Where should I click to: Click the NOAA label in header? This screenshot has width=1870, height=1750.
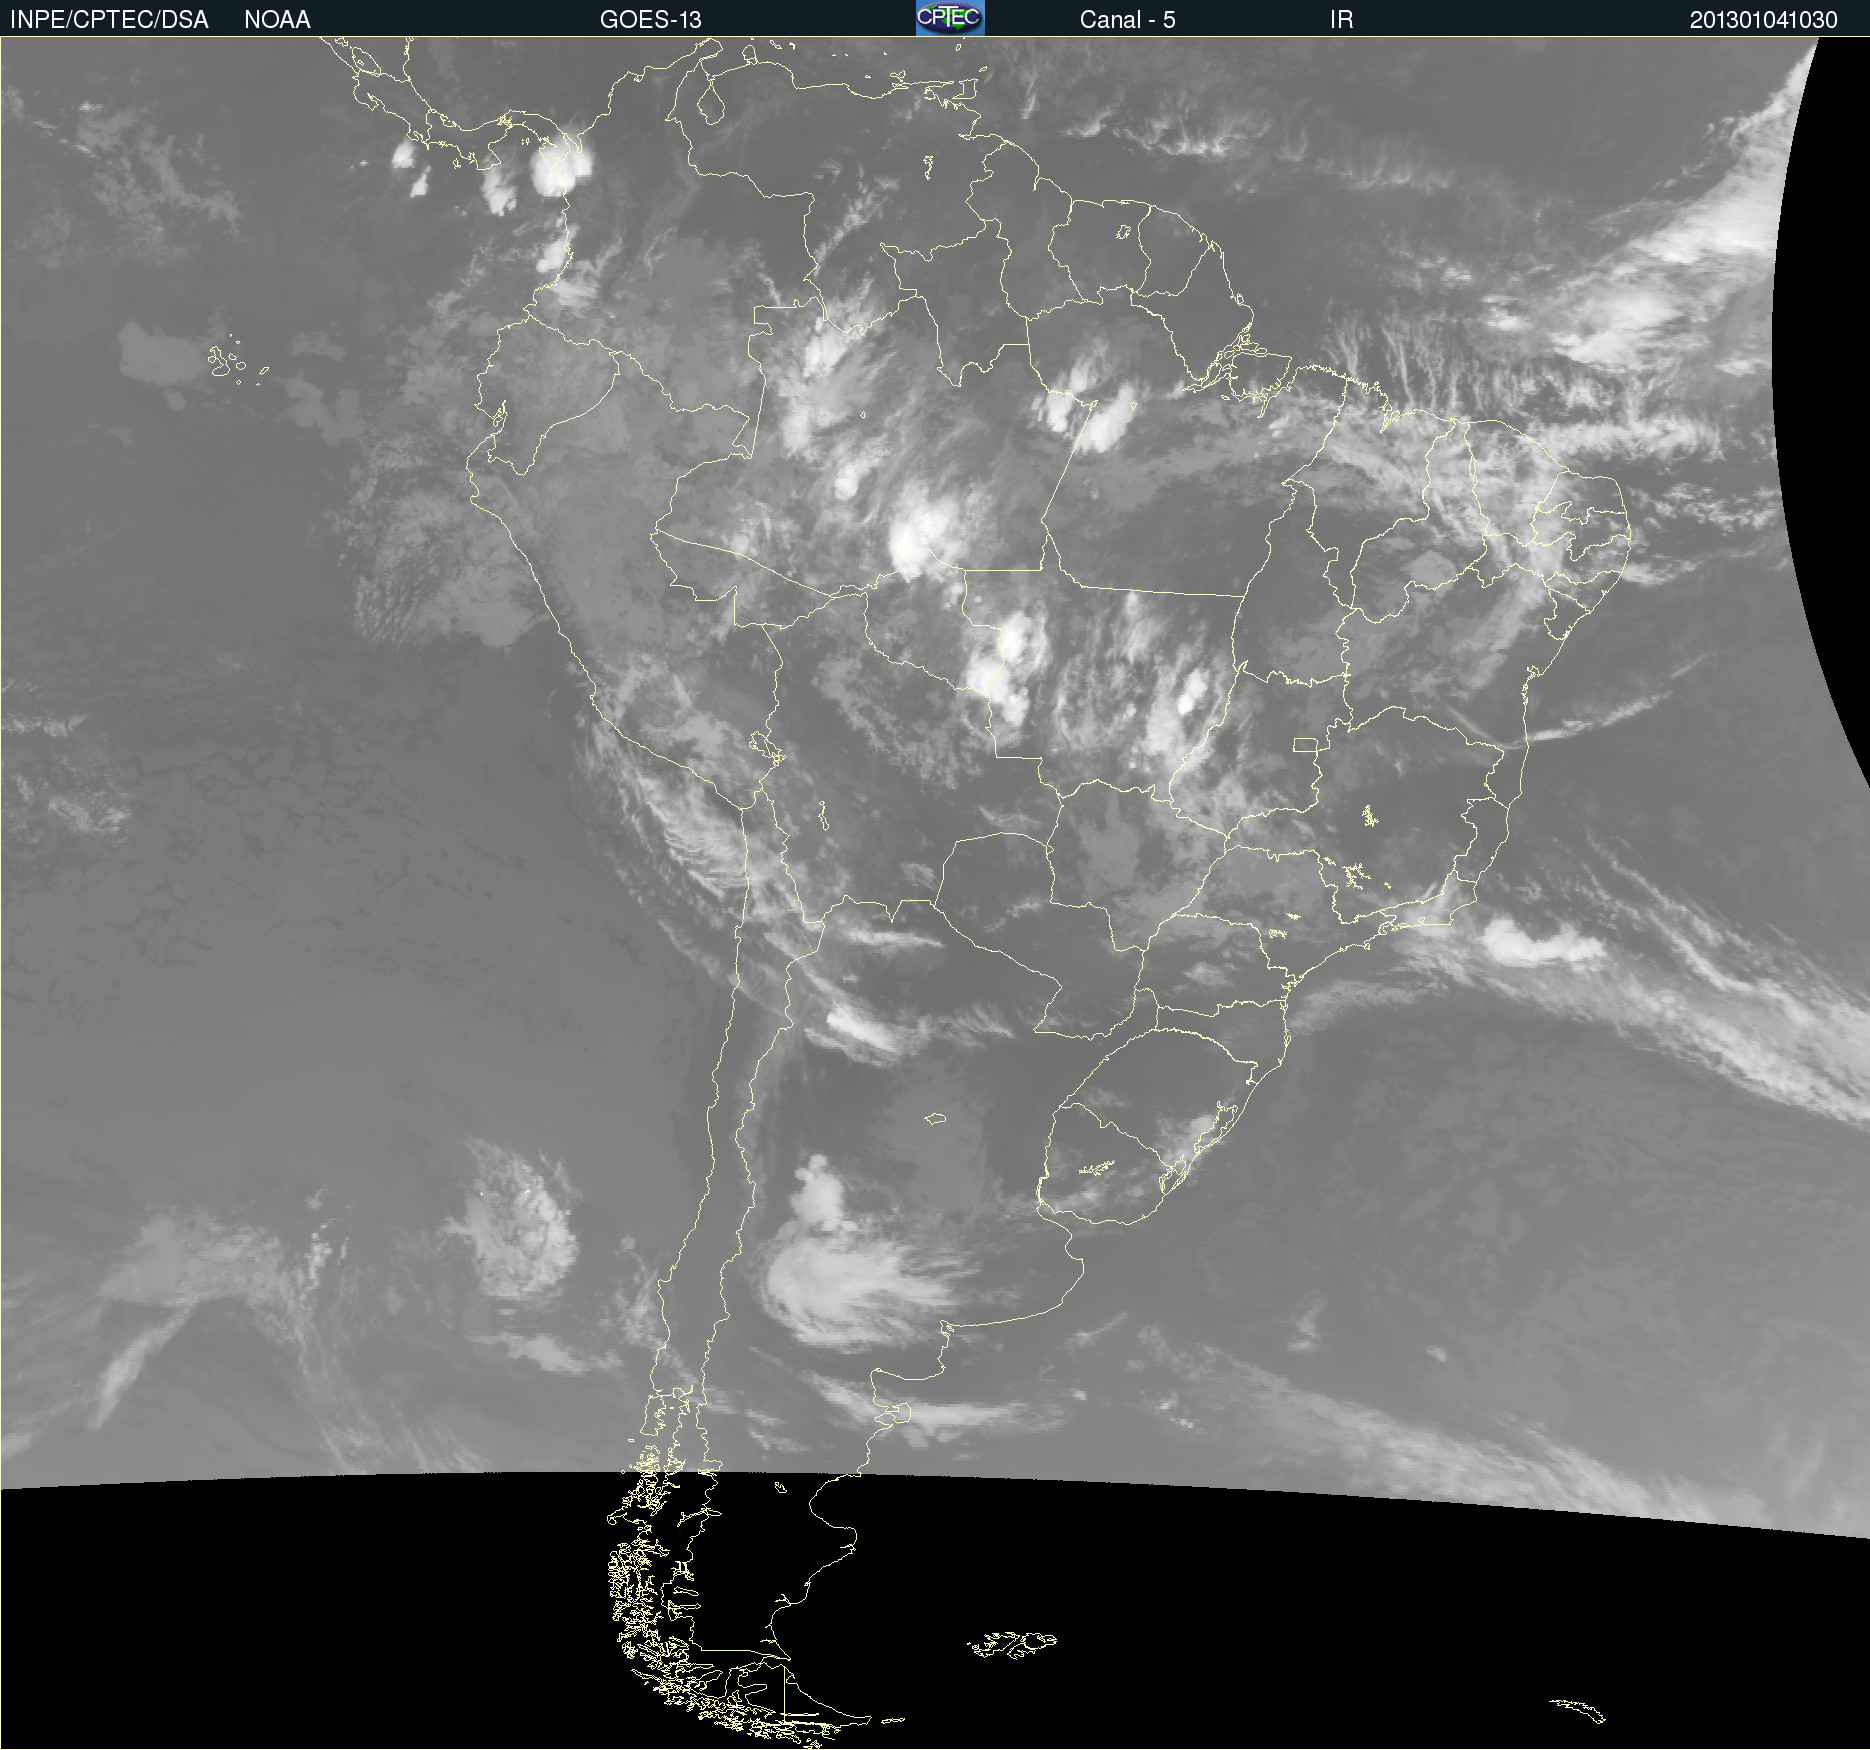(277, 20)
